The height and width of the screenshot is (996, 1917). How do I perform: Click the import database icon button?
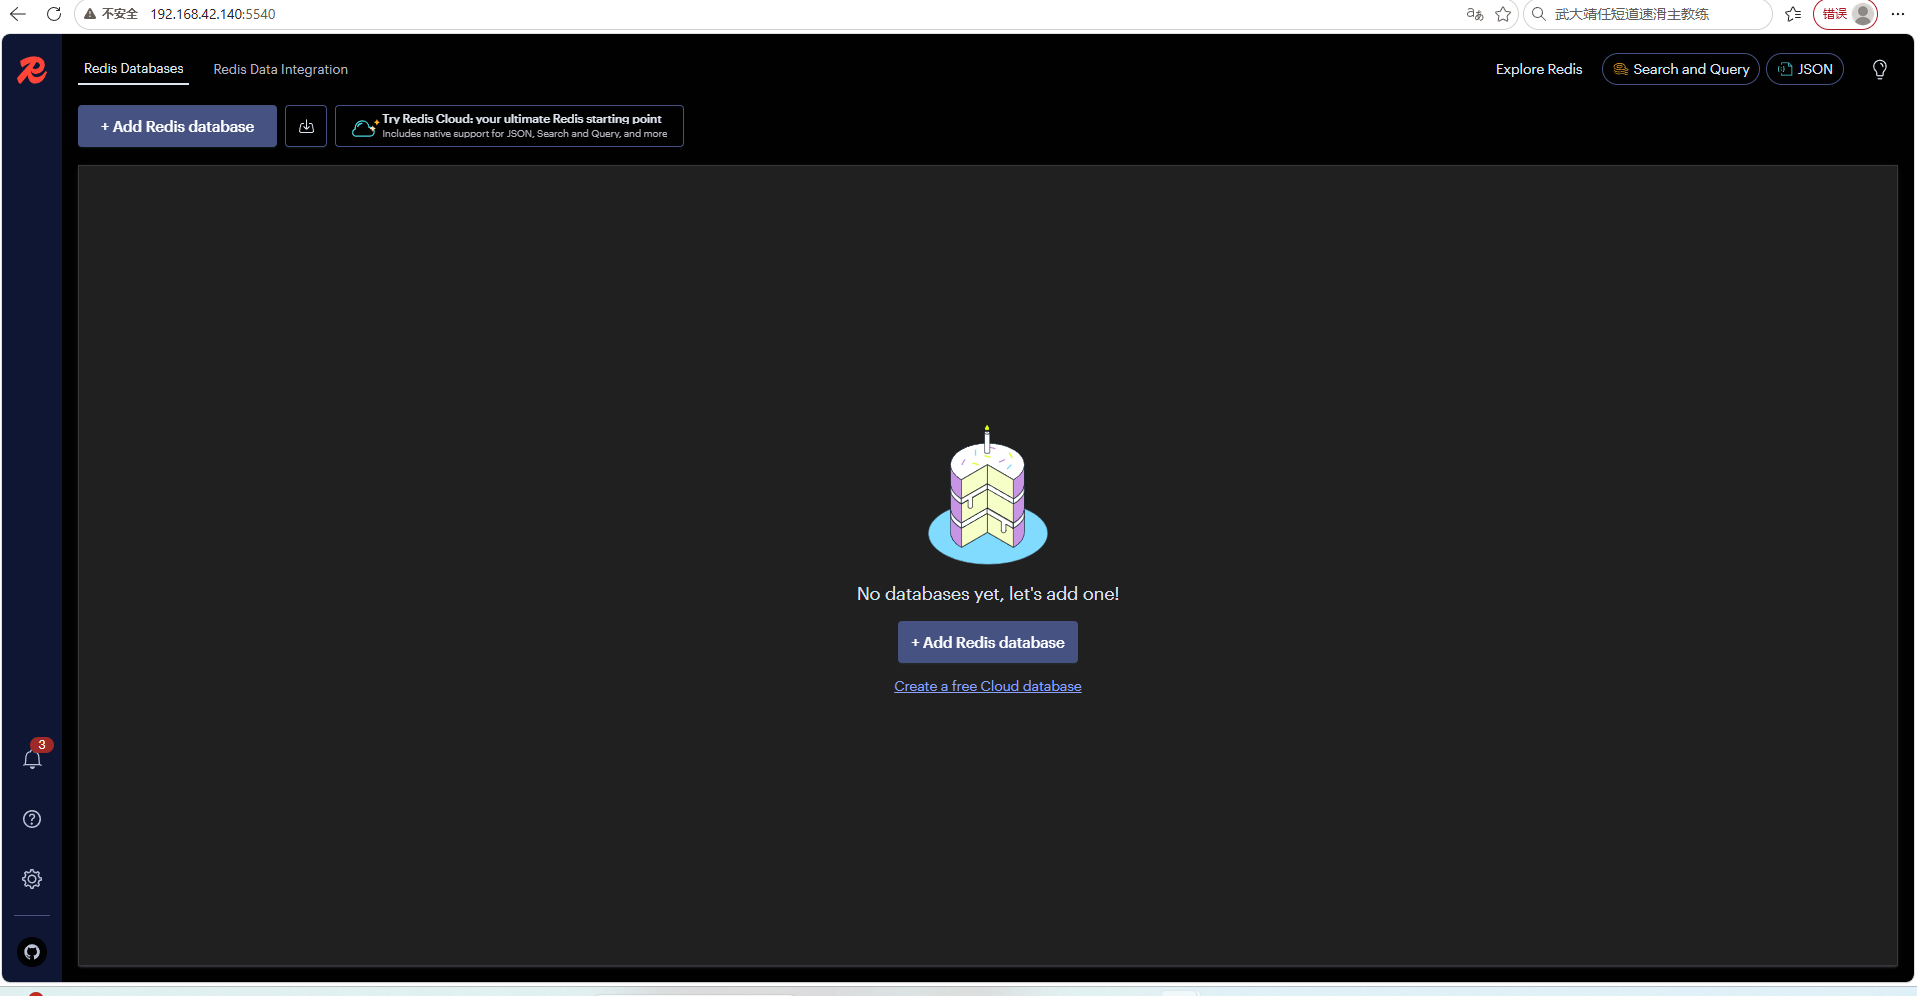(306, 126)
